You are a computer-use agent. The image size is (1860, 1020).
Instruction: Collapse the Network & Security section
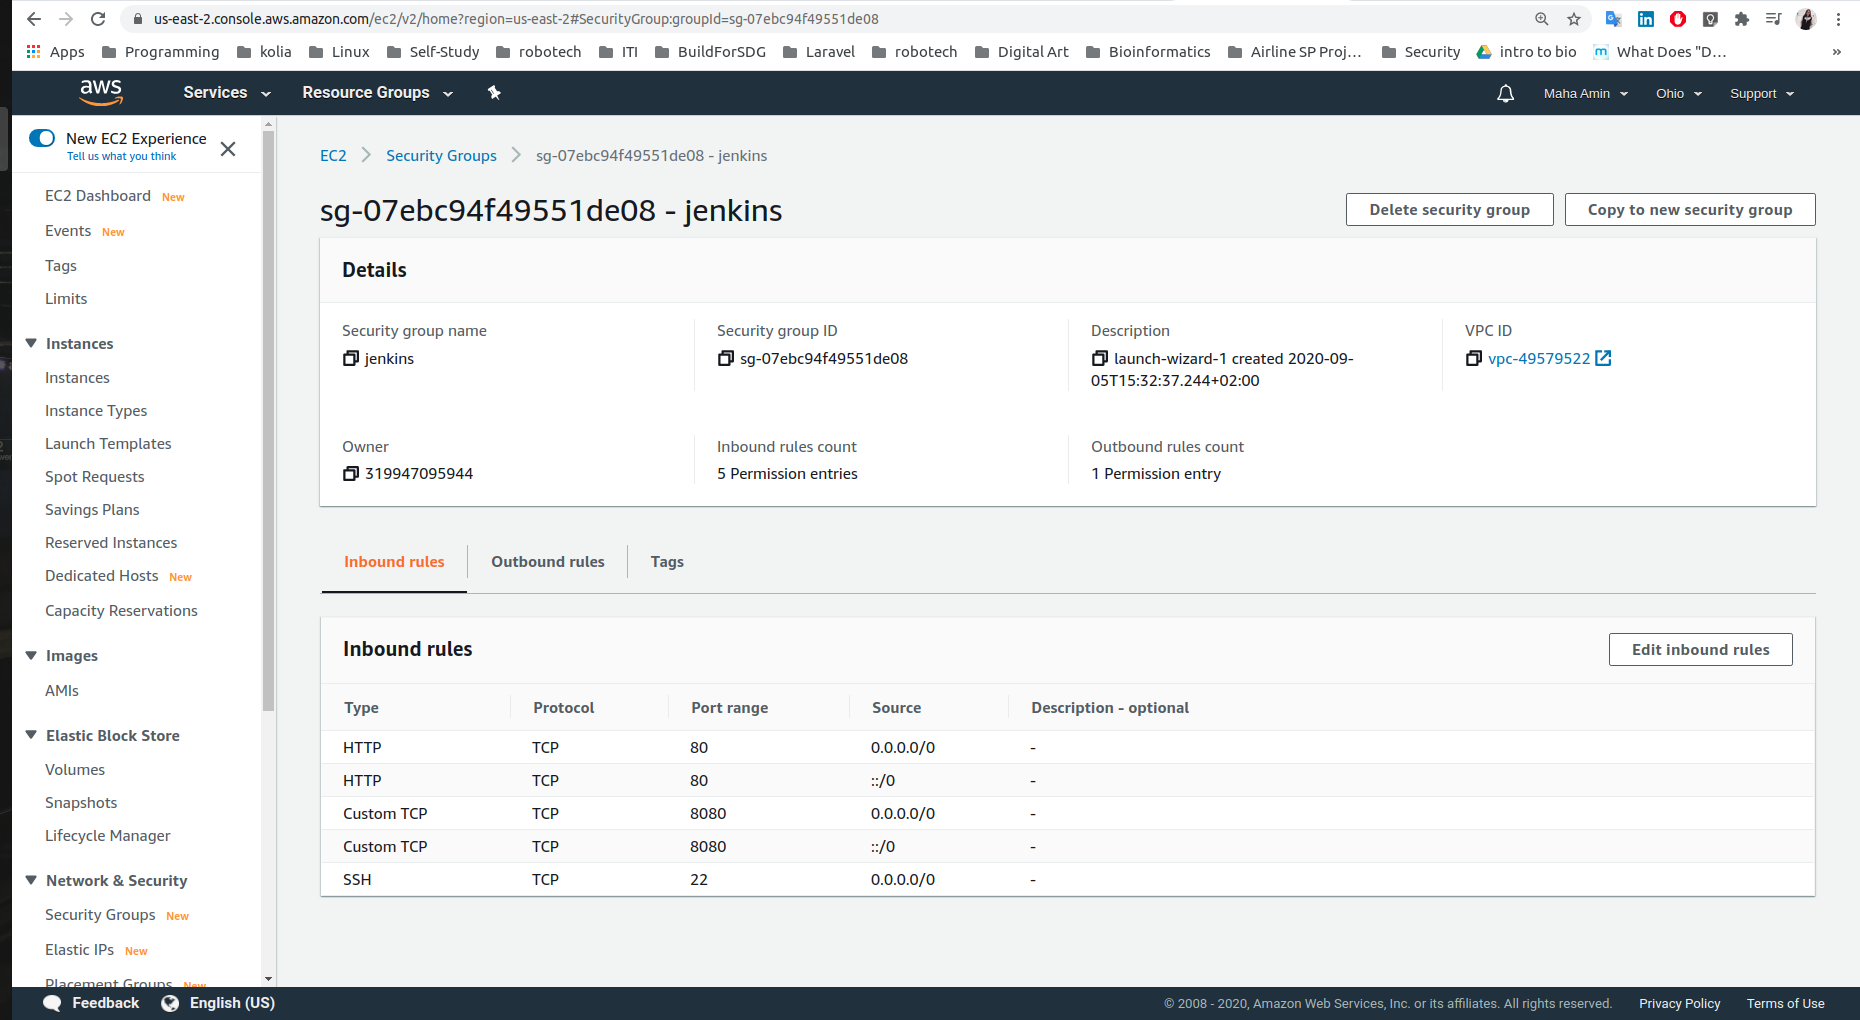coord(31,880)
